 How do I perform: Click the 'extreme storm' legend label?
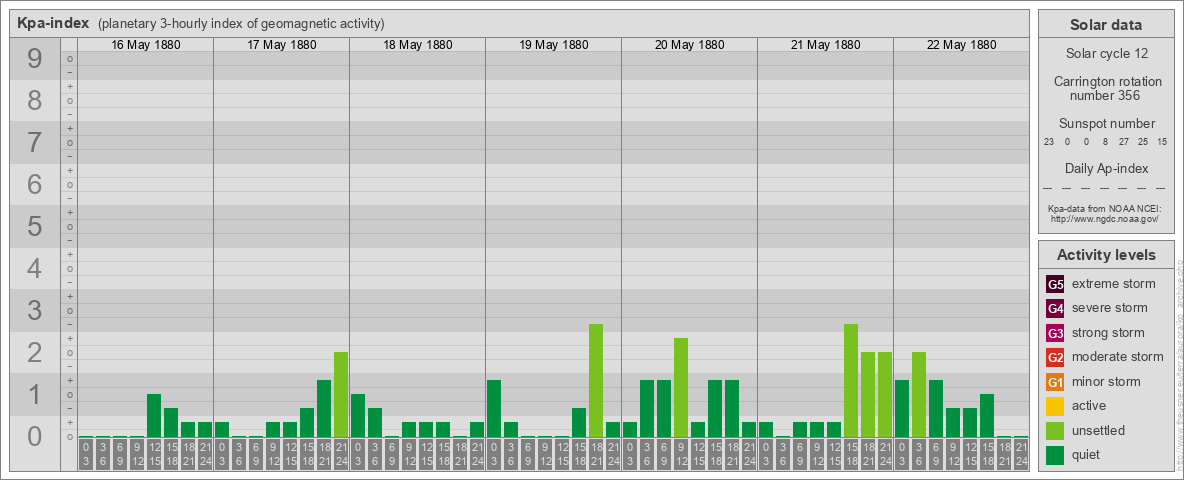1113,285
